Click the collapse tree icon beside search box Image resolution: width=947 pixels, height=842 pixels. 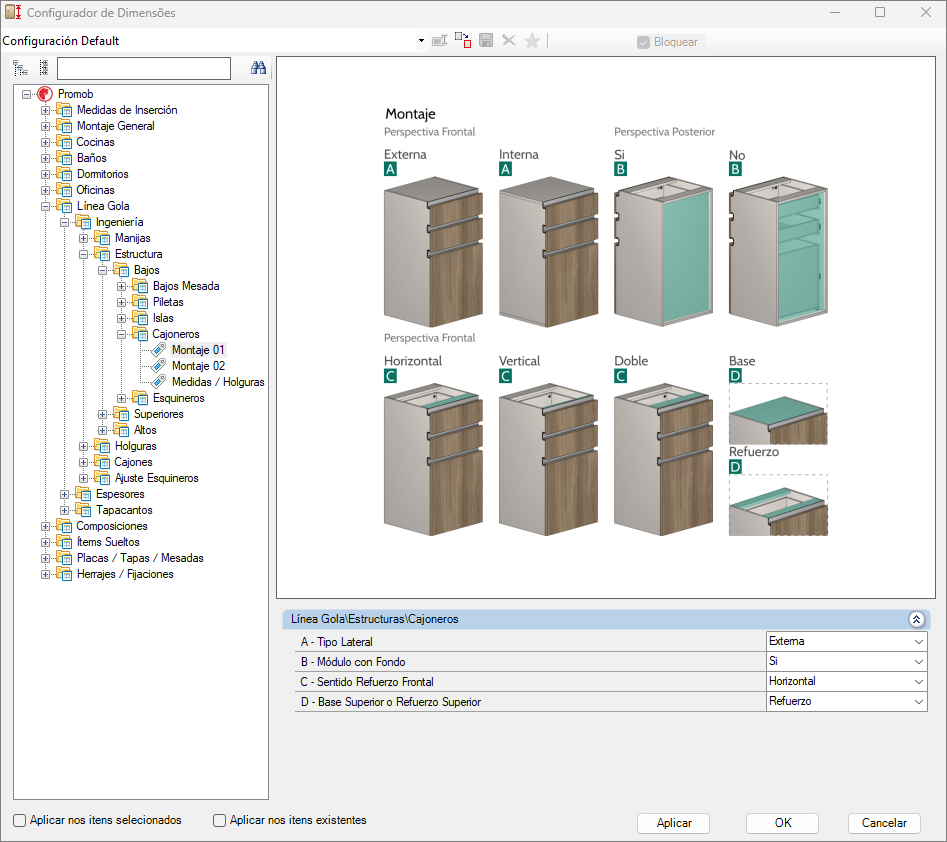click(43, 68)
